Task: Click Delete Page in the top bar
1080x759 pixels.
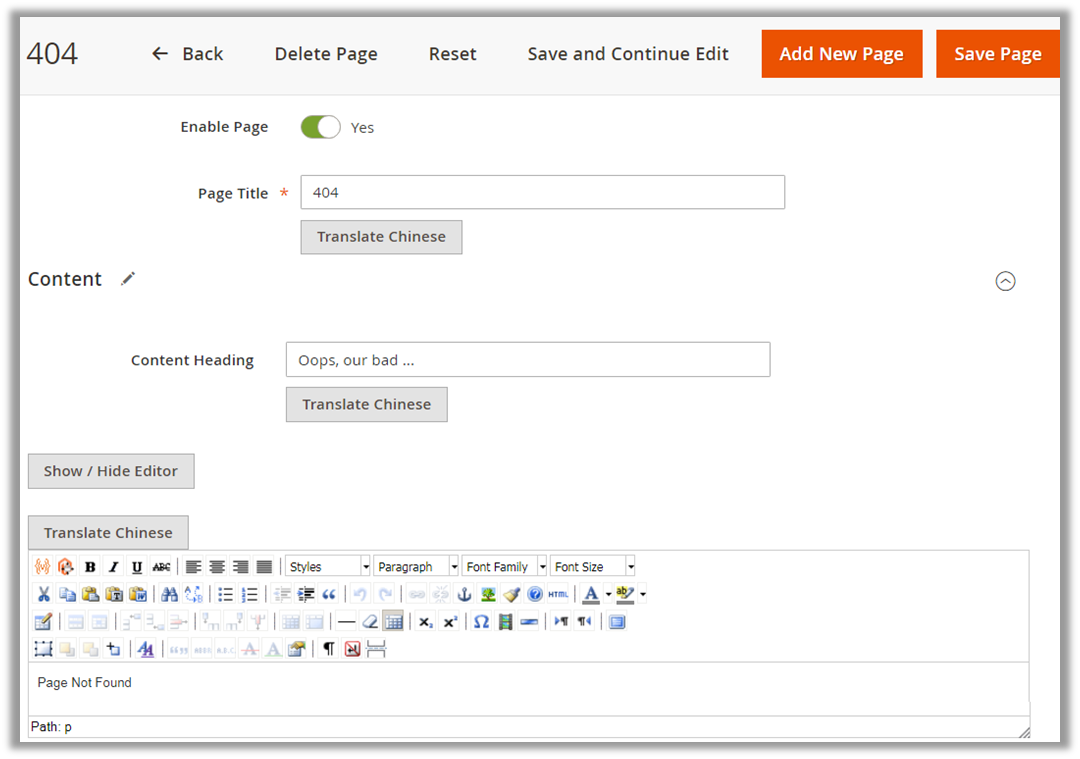Action: pyautogui.click(x=326, y=54)
